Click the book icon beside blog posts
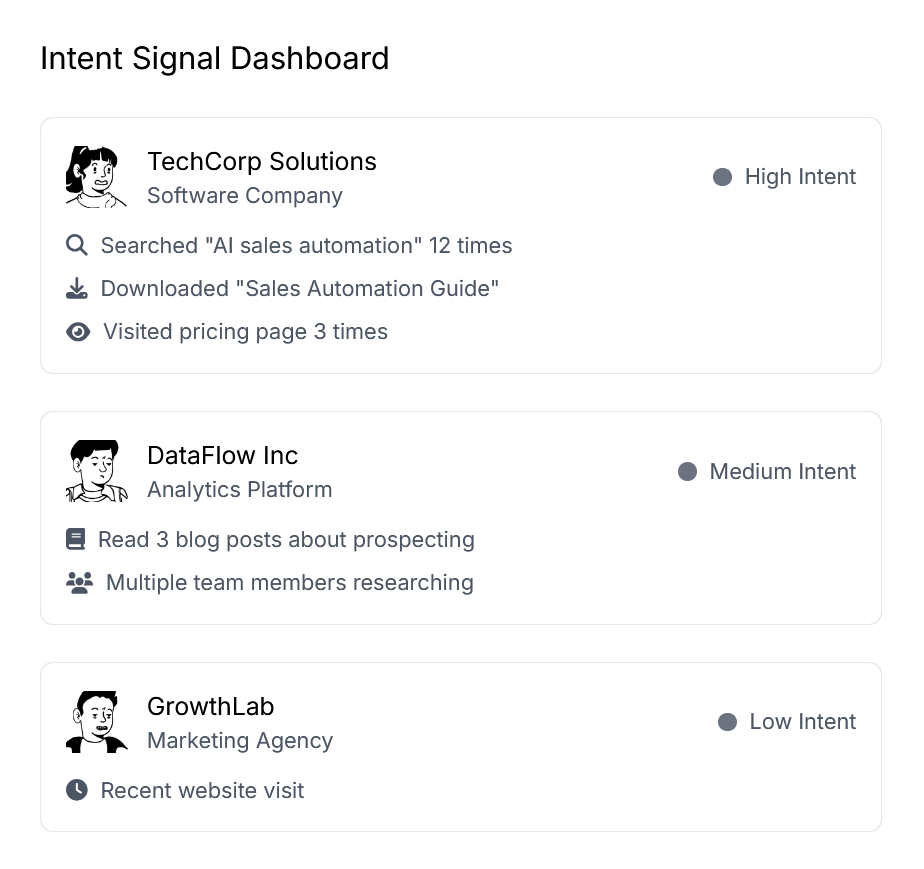The width and height of the screenshot is (924, 869). [x=75, y=540]
